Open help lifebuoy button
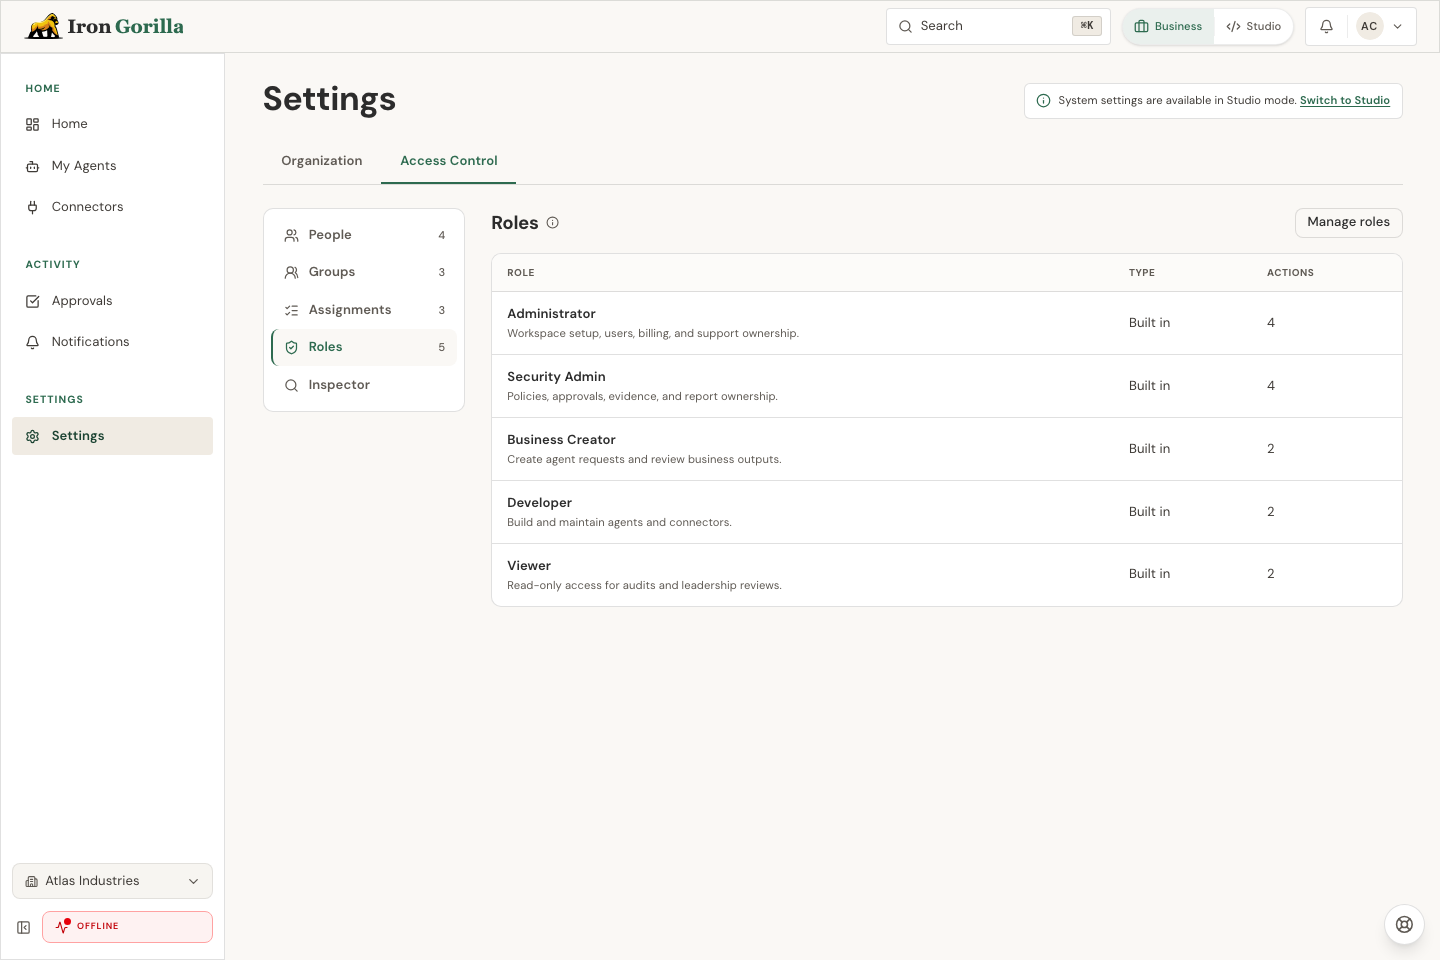 1404,924
